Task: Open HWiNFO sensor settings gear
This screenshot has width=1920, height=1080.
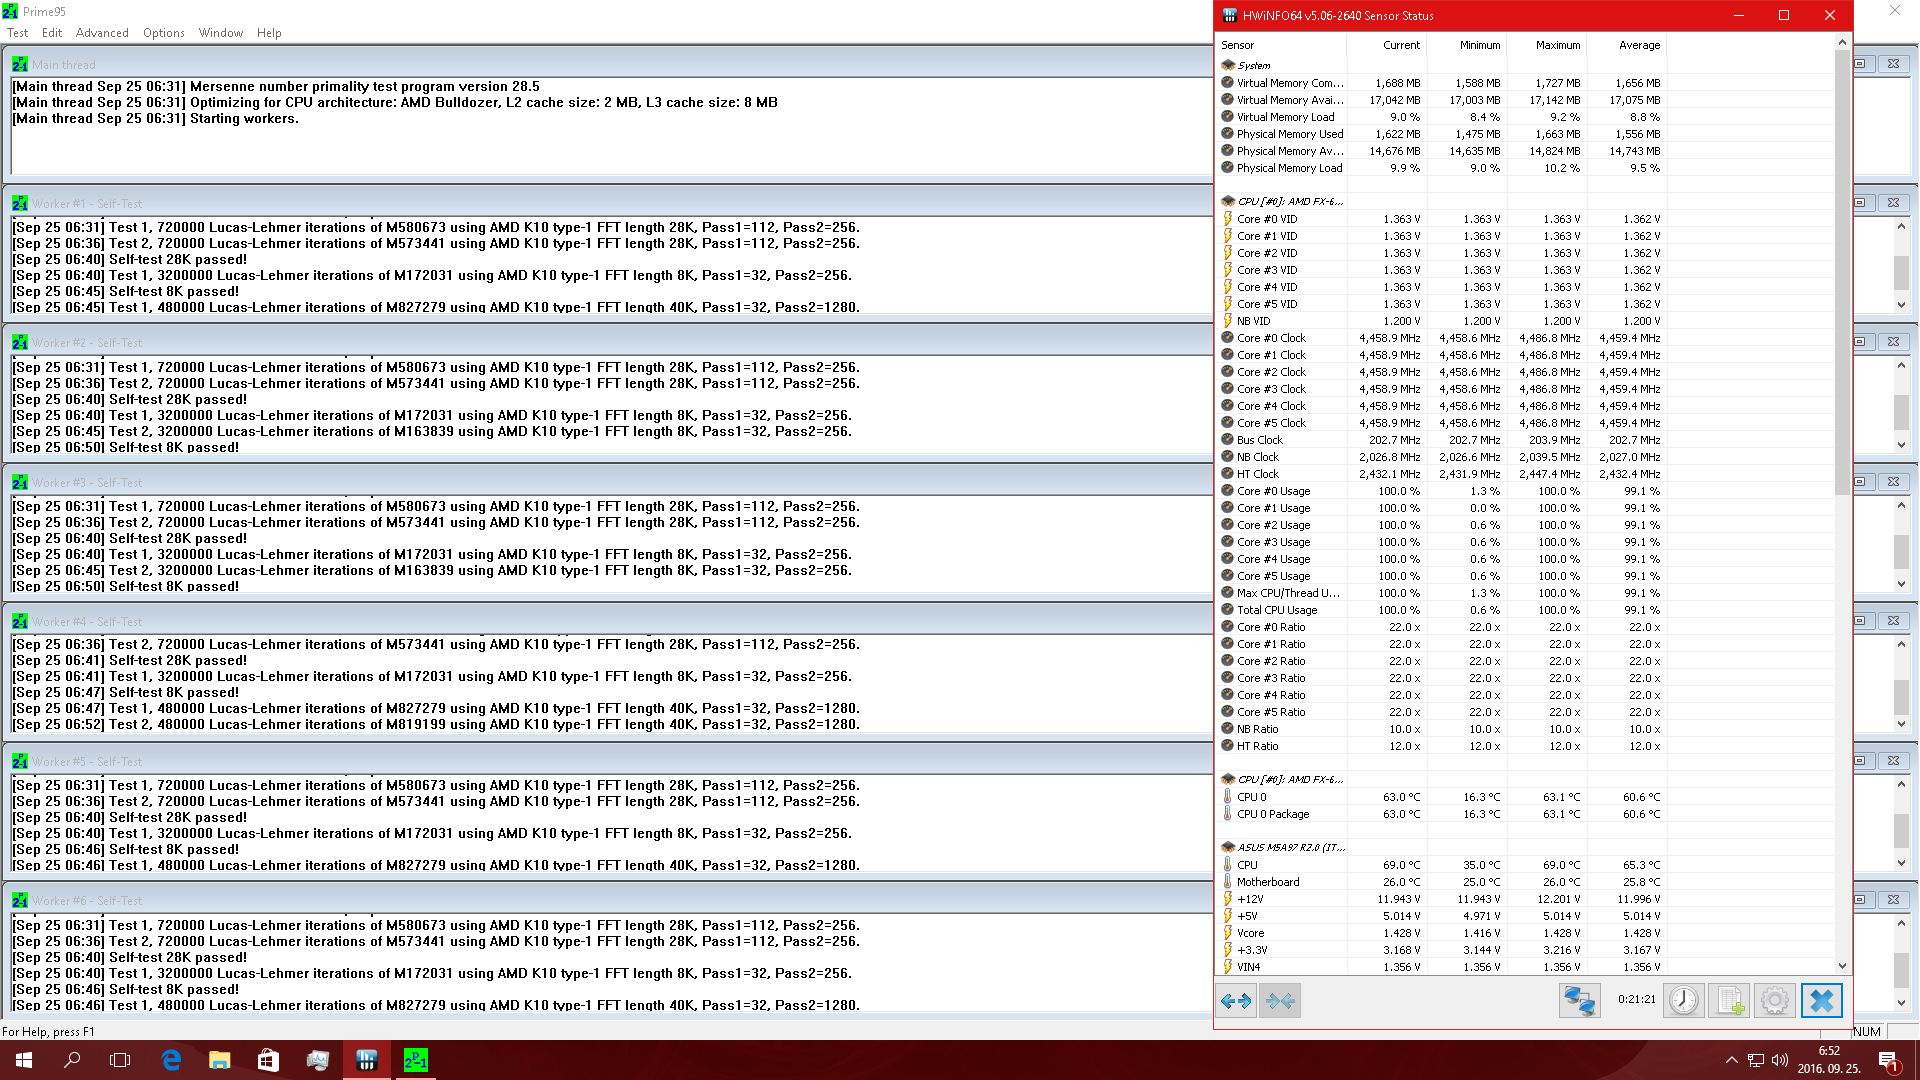Action: (1775, 1000)
